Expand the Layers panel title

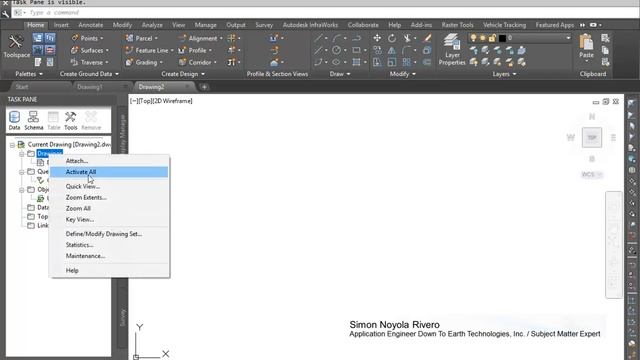(504, 74)
